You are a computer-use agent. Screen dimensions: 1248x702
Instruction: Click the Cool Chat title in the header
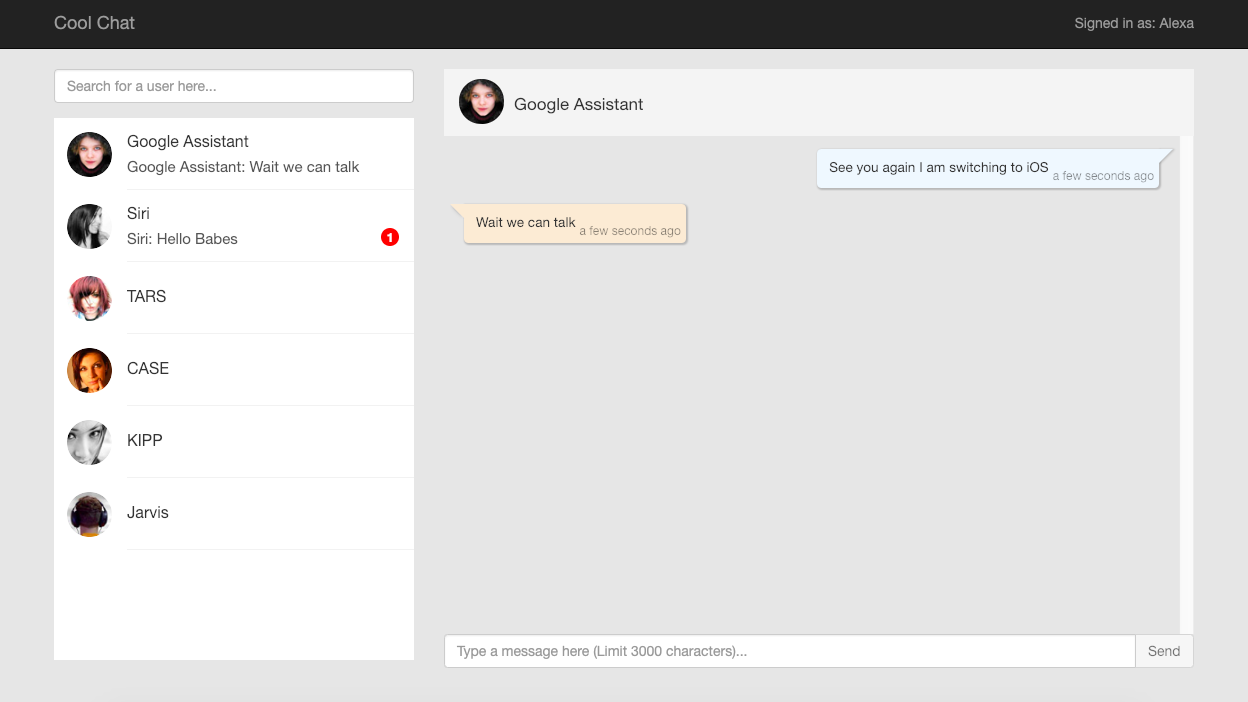pyautogui.click(x=94, y=23)
